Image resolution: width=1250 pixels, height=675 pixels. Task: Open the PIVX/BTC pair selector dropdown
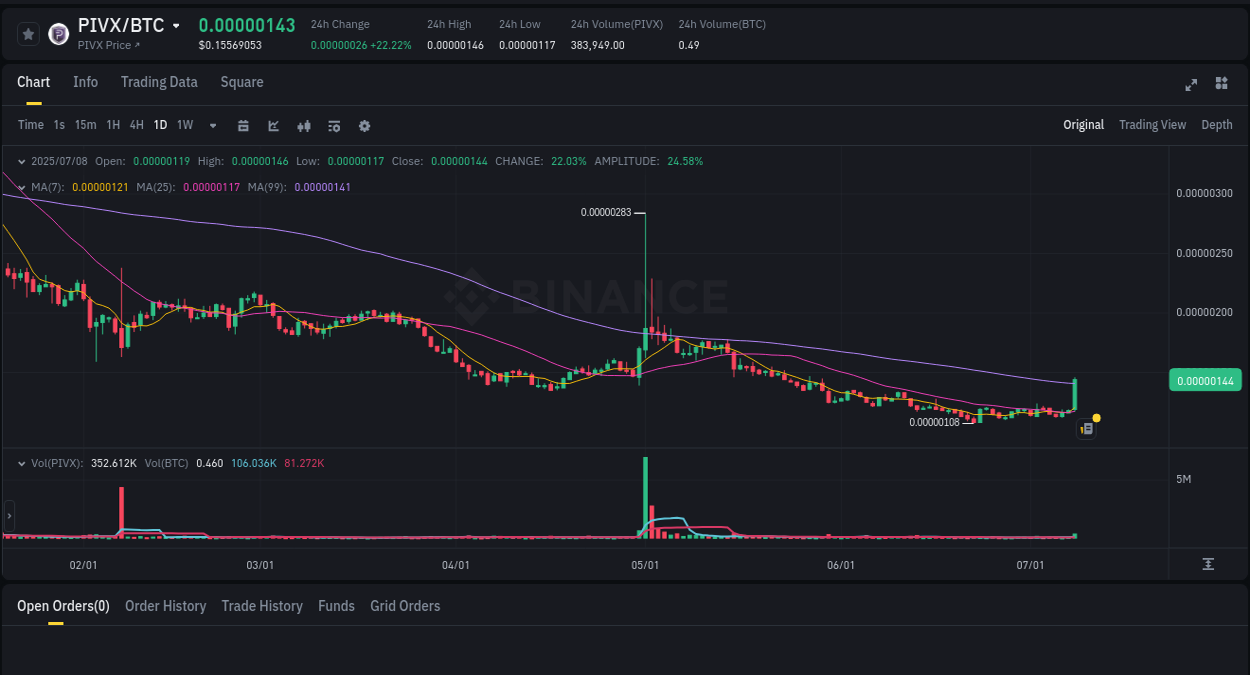point(175,25)
